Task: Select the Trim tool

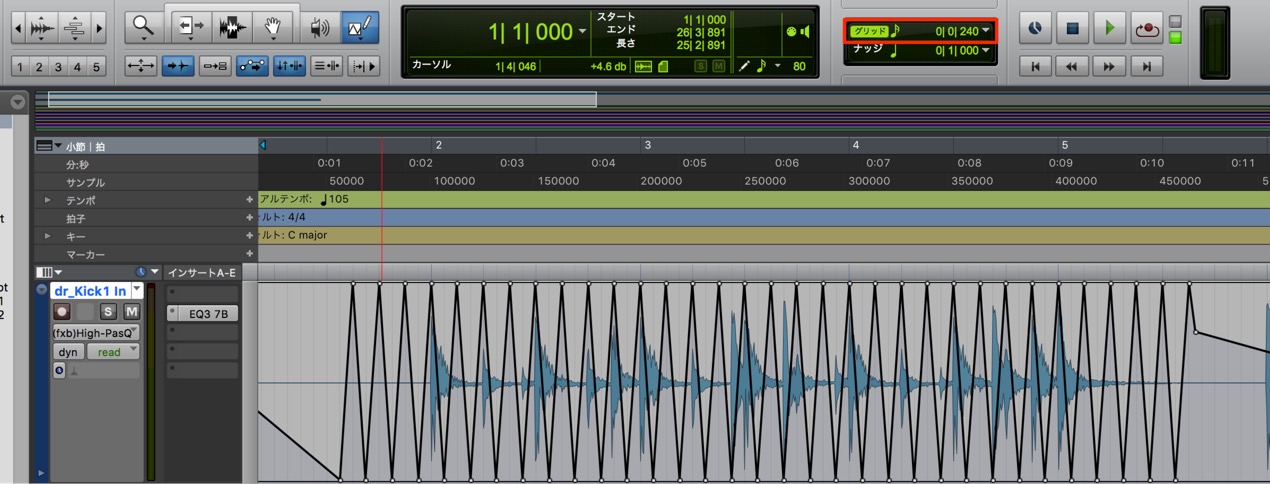Action: [189, 27]
